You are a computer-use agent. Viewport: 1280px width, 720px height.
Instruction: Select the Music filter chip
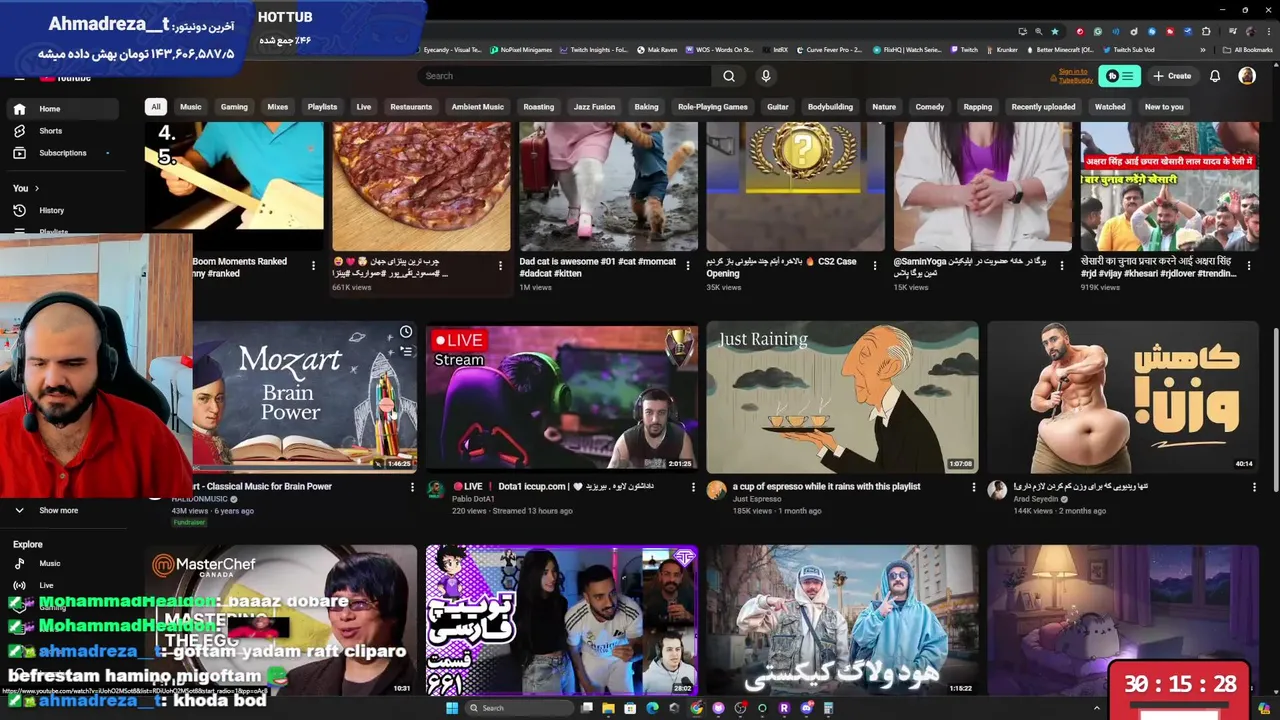(x=190, y=107)
